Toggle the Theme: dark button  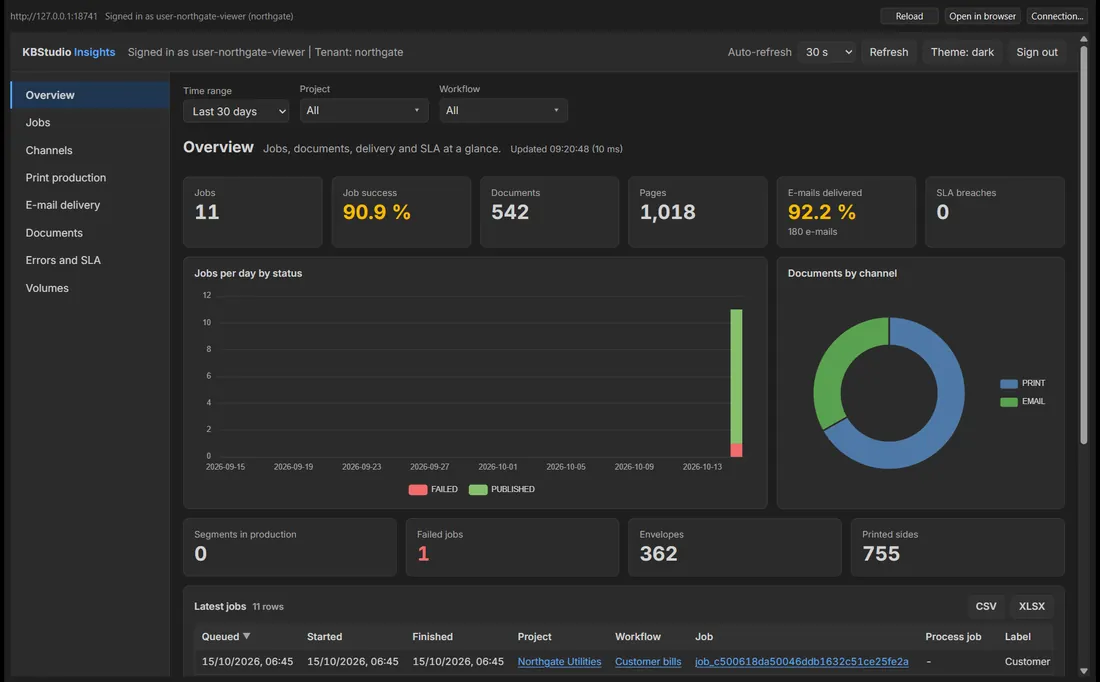[x=962, y=52]
